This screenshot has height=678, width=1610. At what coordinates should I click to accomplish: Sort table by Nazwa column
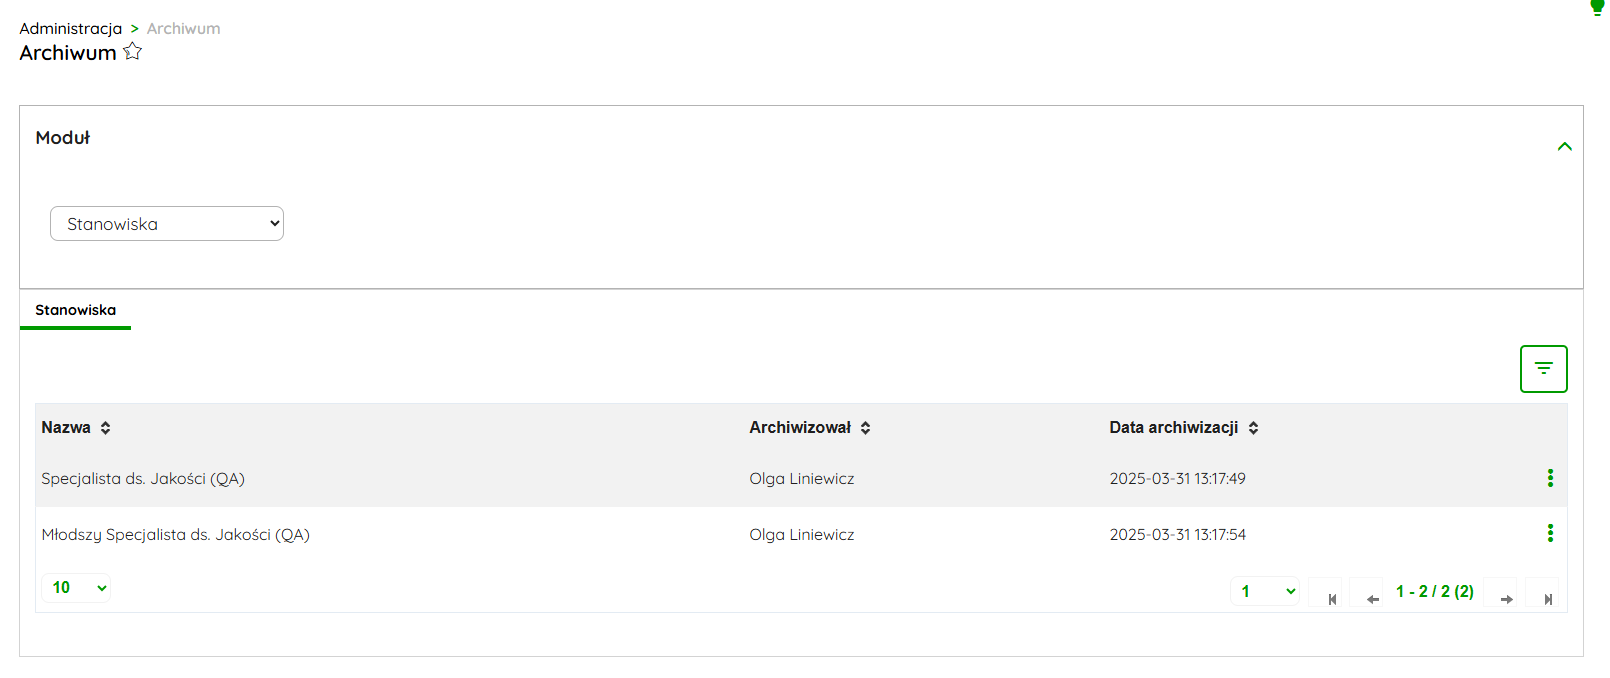click(105, 428)
